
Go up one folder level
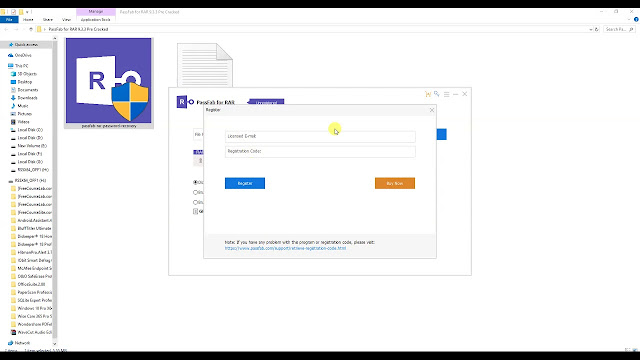31,29
